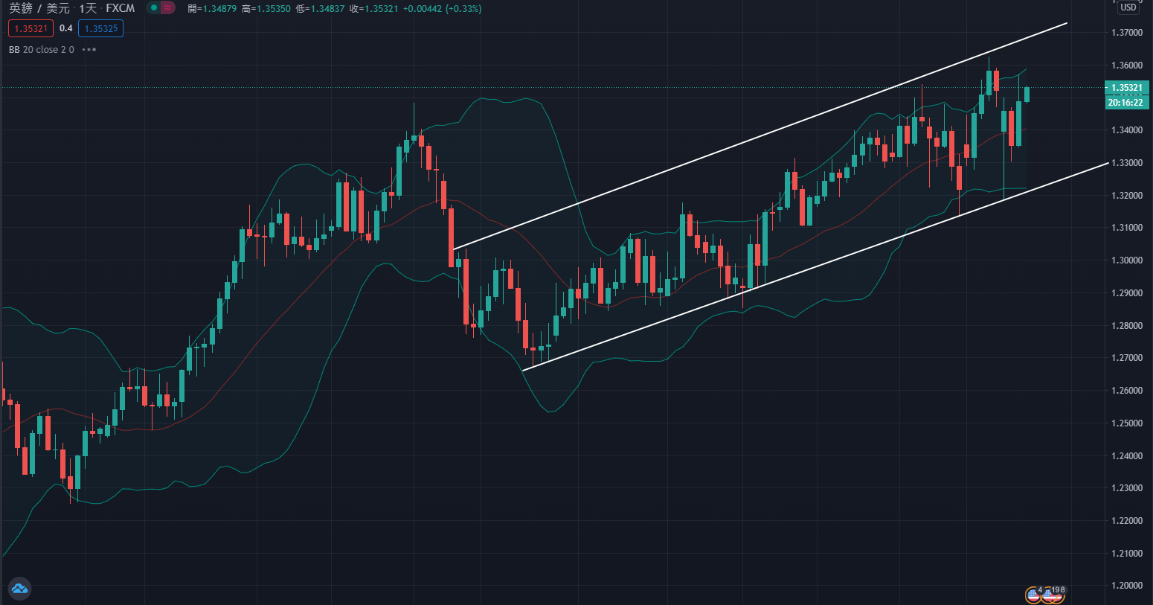Click the market status indicator dot
The image size is (1153, 605).
pos(152,8)
